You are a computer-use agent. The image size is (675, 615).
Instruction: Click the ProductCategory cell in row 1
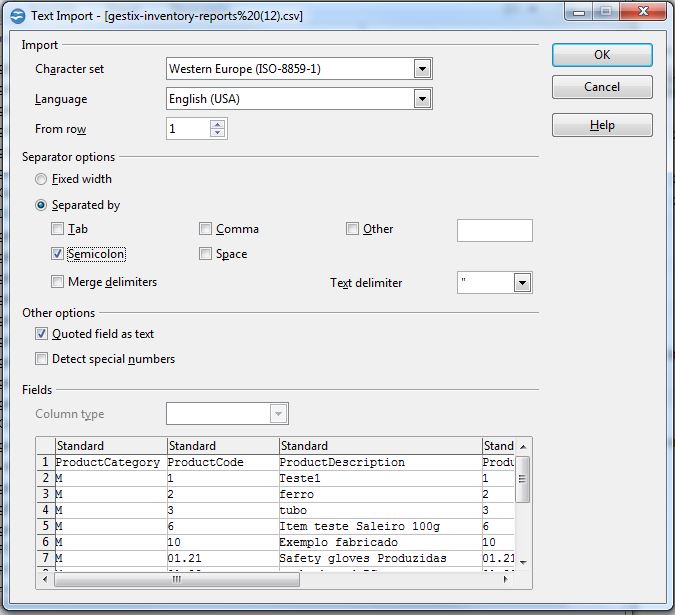click(x=111, y=463)
